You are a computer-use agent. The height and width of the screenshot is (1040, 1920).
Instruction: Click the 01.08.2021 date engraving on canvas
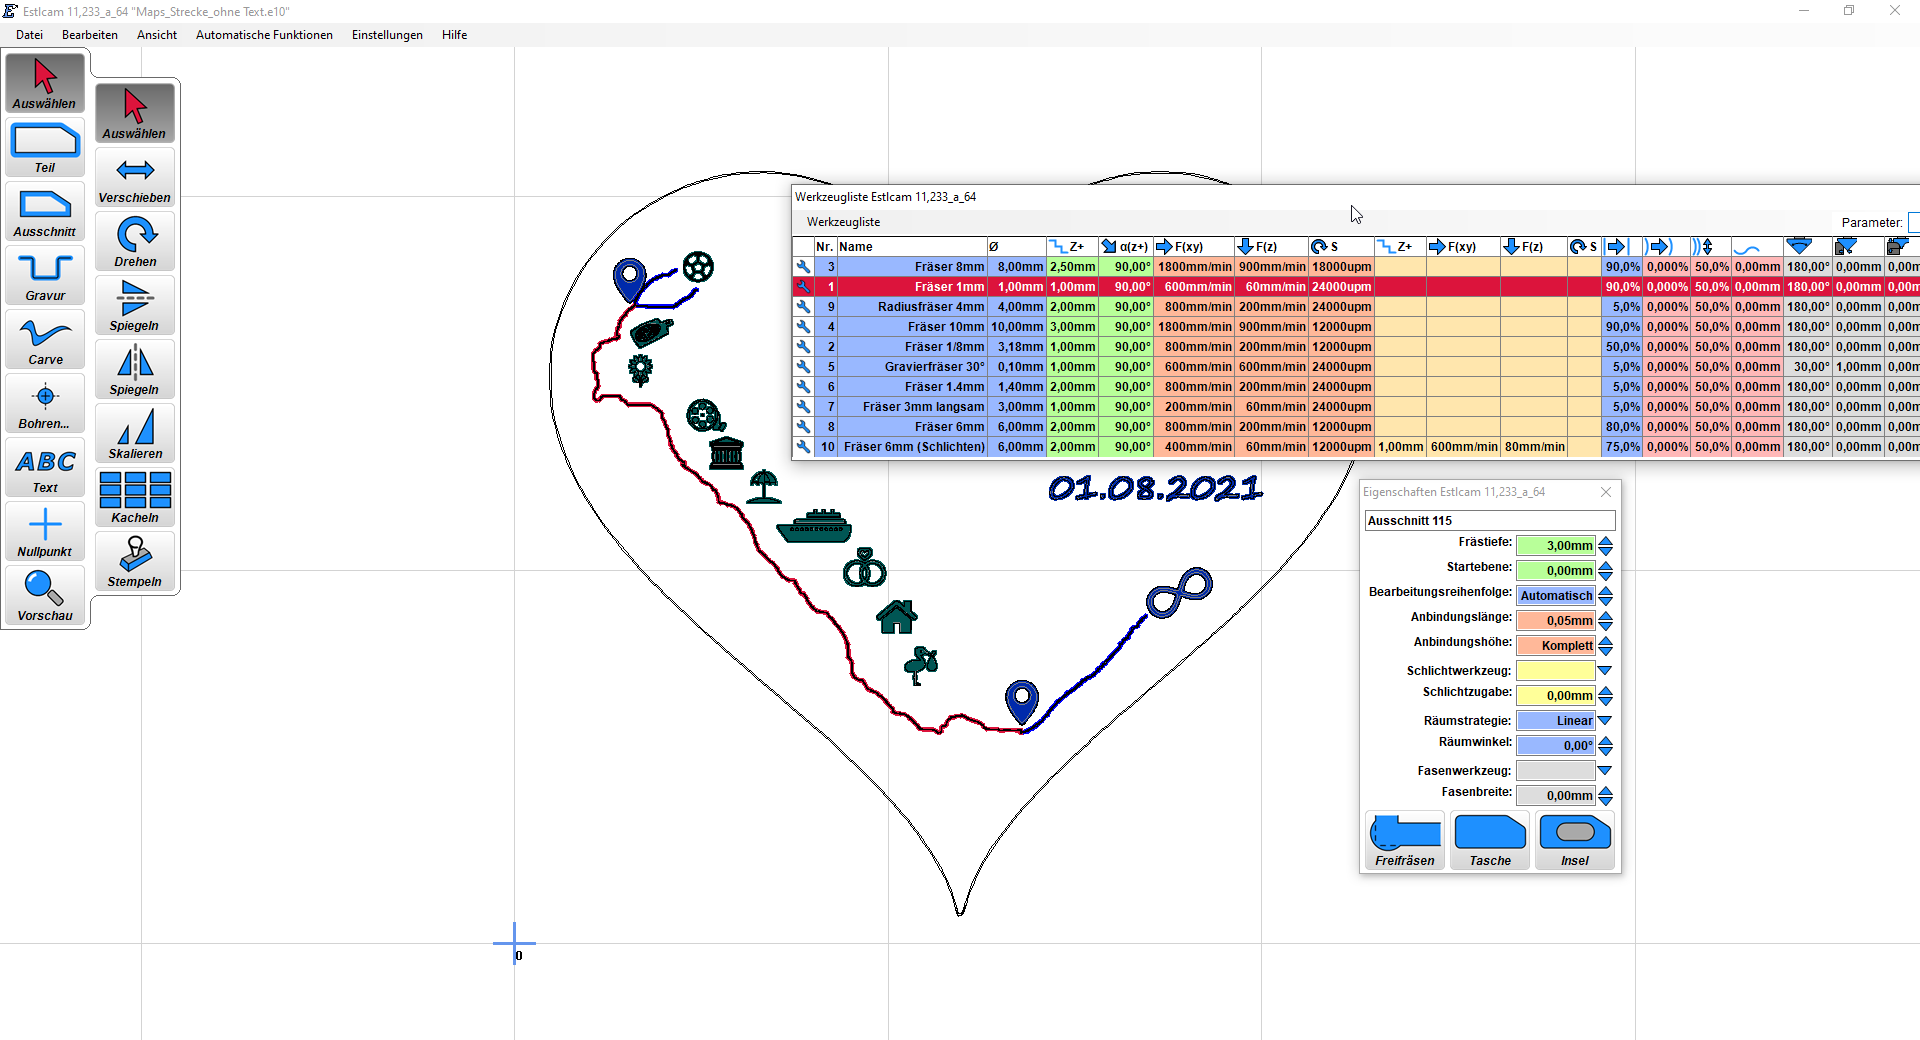1155,488
